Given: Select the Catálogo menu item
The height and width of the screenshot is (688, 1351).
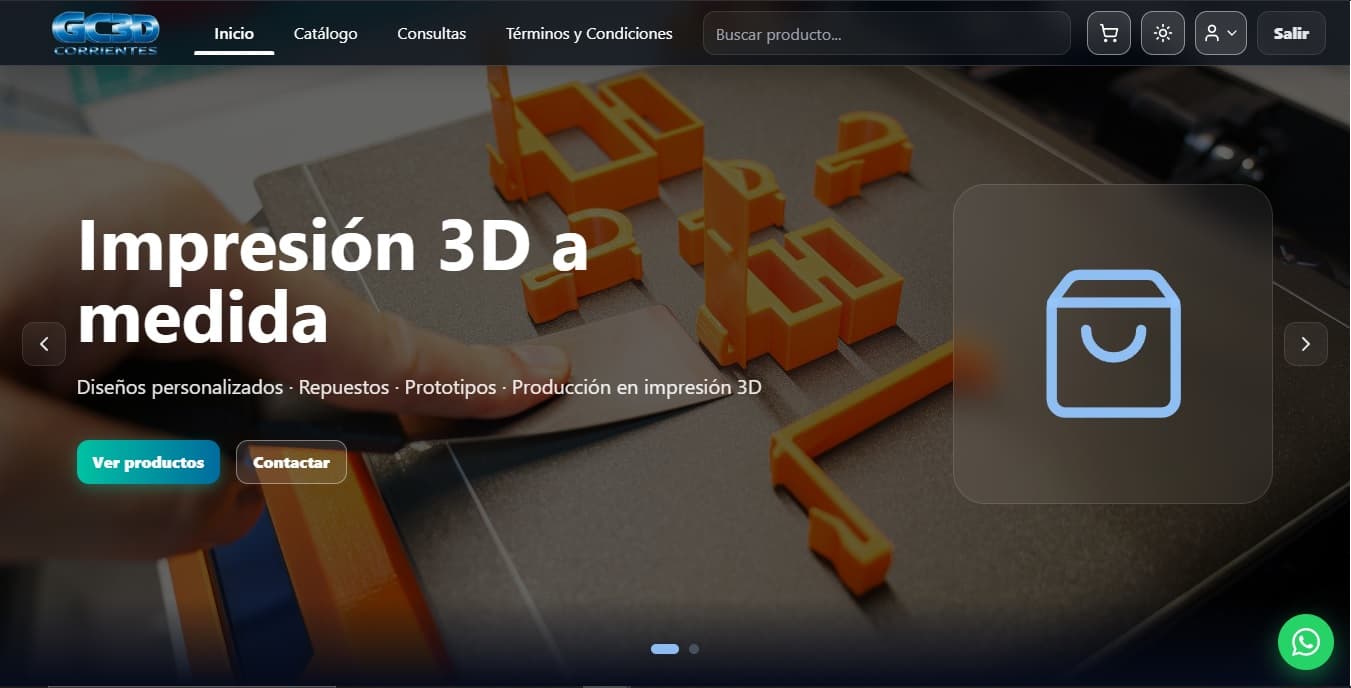Looking at the screenshot, I should point(325,33).
